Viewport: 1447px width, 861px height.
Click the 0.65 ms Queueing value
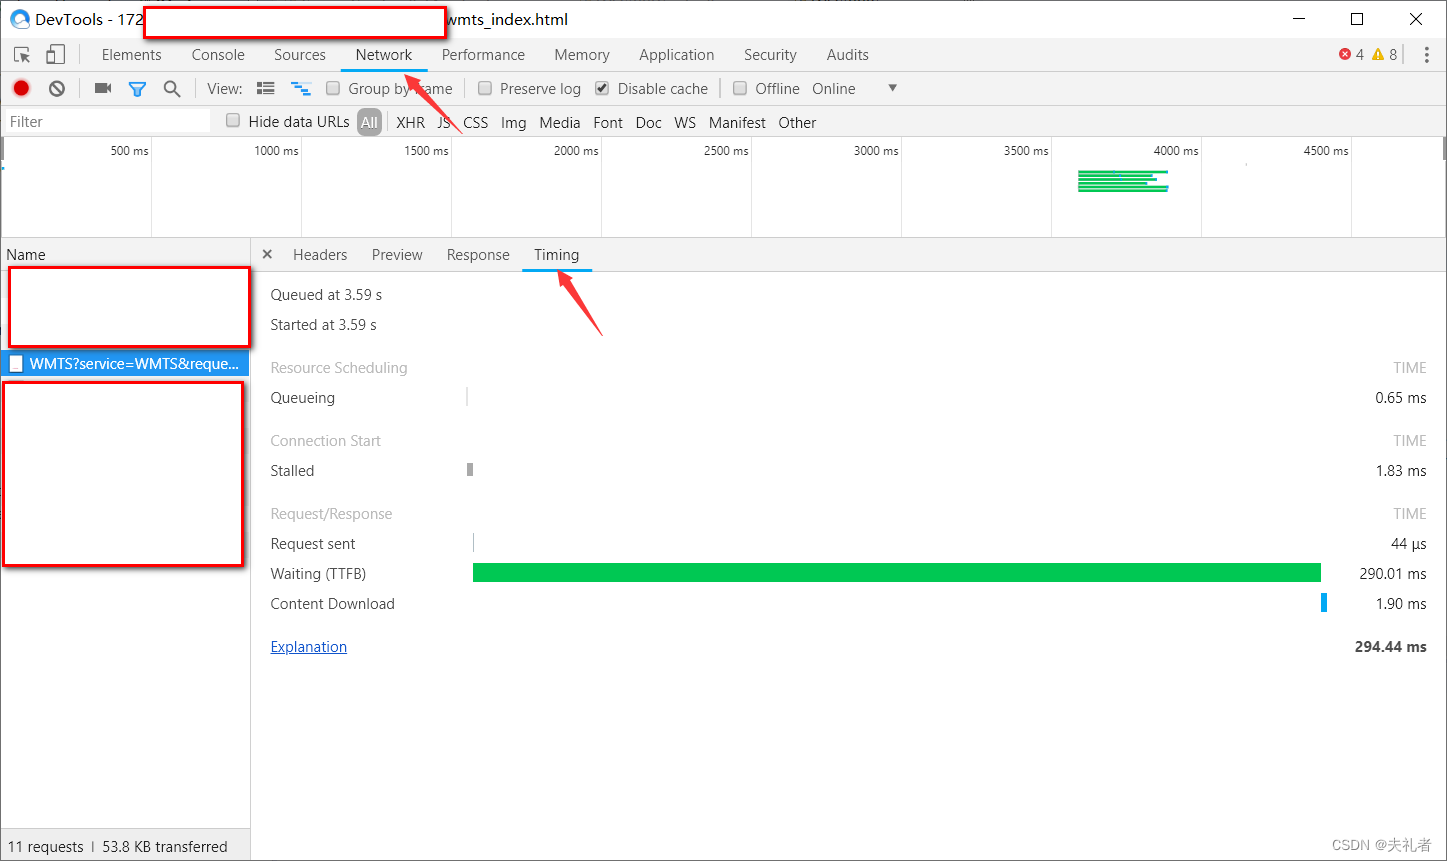tap(1401, 398)
